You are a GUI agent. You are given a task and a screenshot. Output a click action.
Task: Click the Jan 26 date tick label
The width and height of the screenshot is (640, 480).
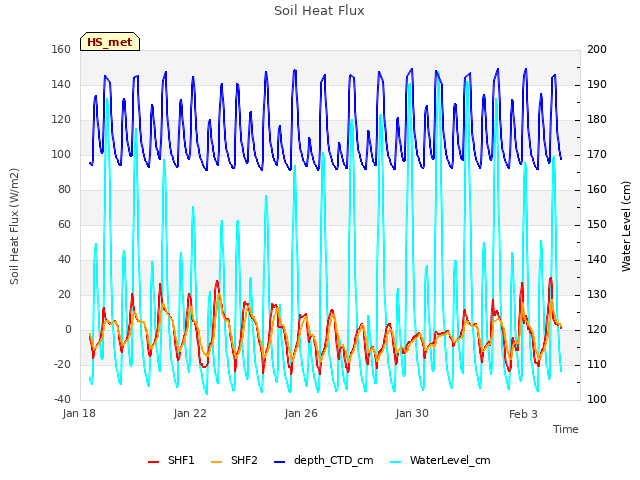[x=301, y=413]
